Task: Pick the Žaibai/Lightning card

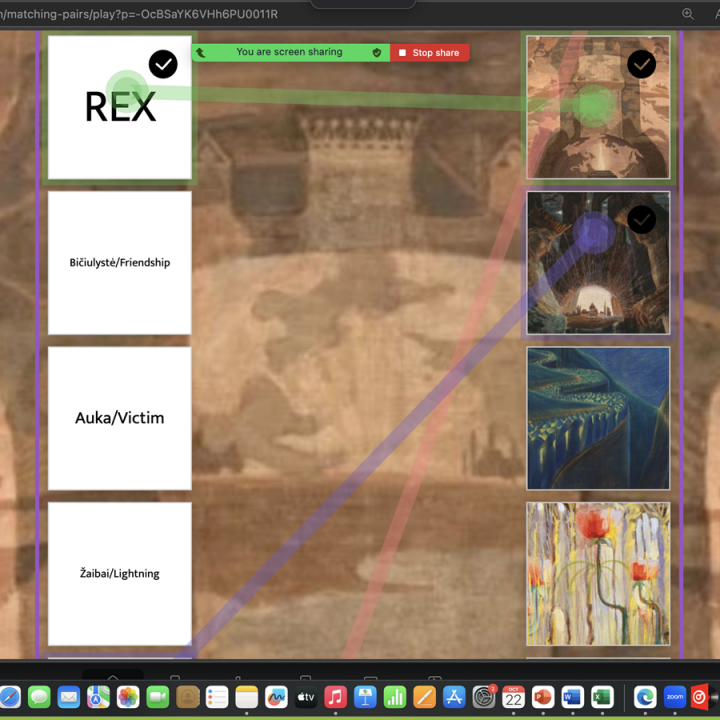Action: (x=120, y=573)
